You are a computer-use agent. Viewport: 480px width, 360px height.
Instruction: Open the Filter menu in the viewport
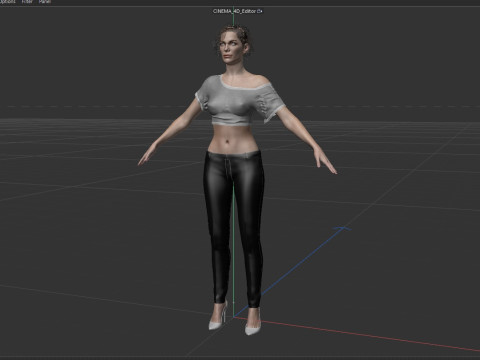[27, 2]
